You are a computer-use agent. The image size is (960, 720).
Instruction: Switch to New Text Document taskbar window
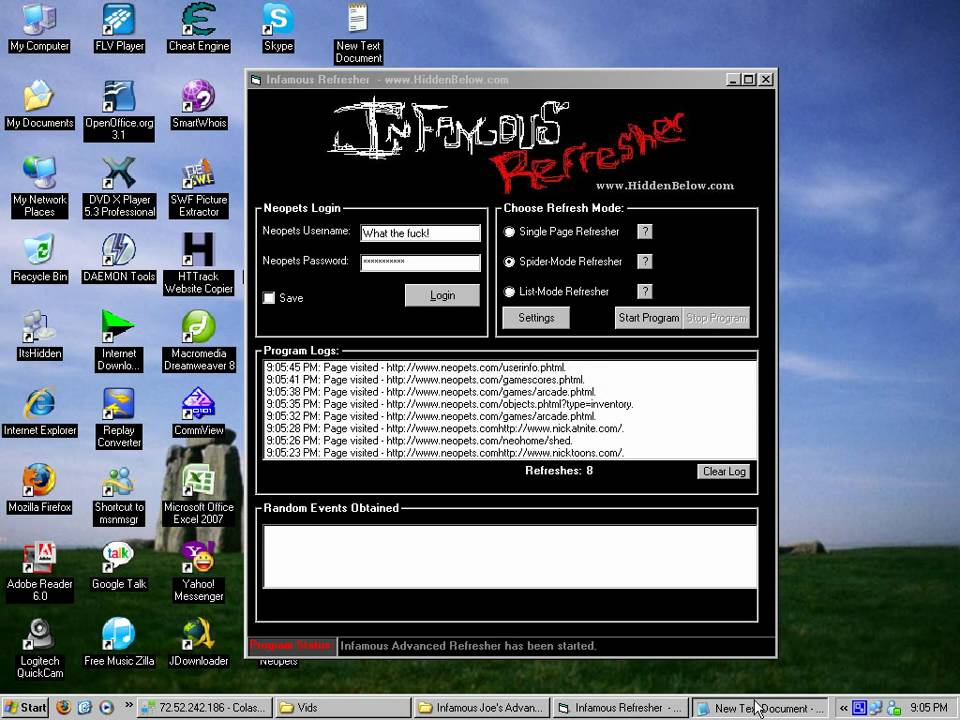pos(760,708)
